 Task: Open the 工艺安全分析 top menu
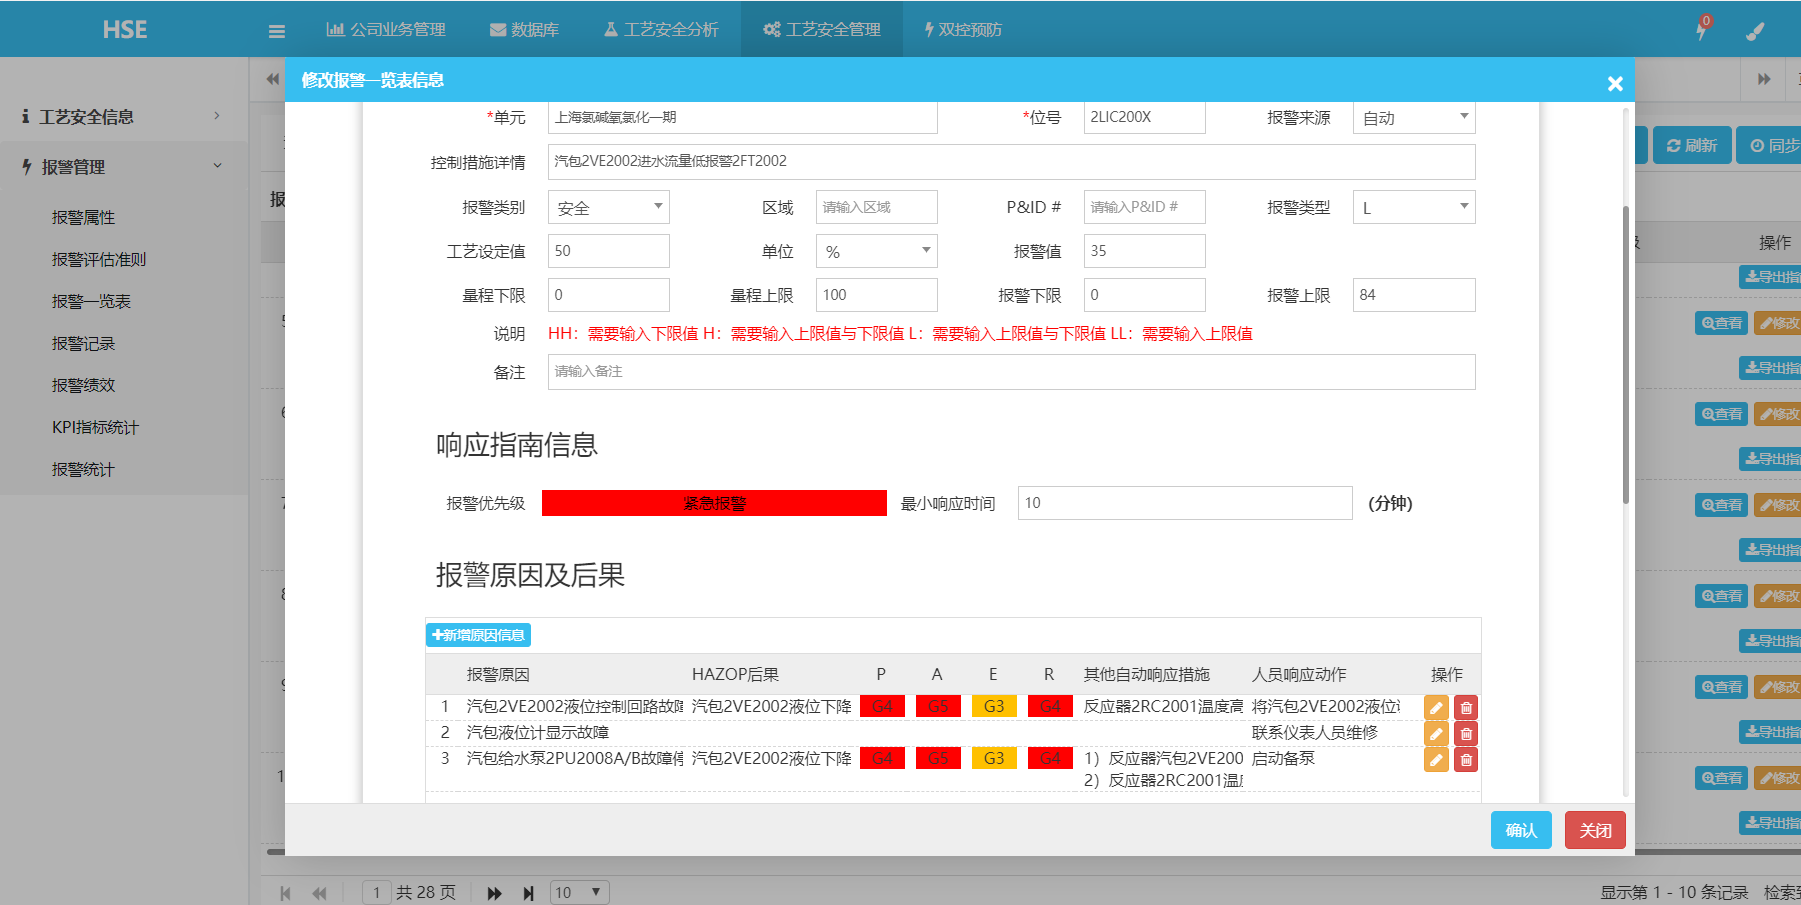661,30
